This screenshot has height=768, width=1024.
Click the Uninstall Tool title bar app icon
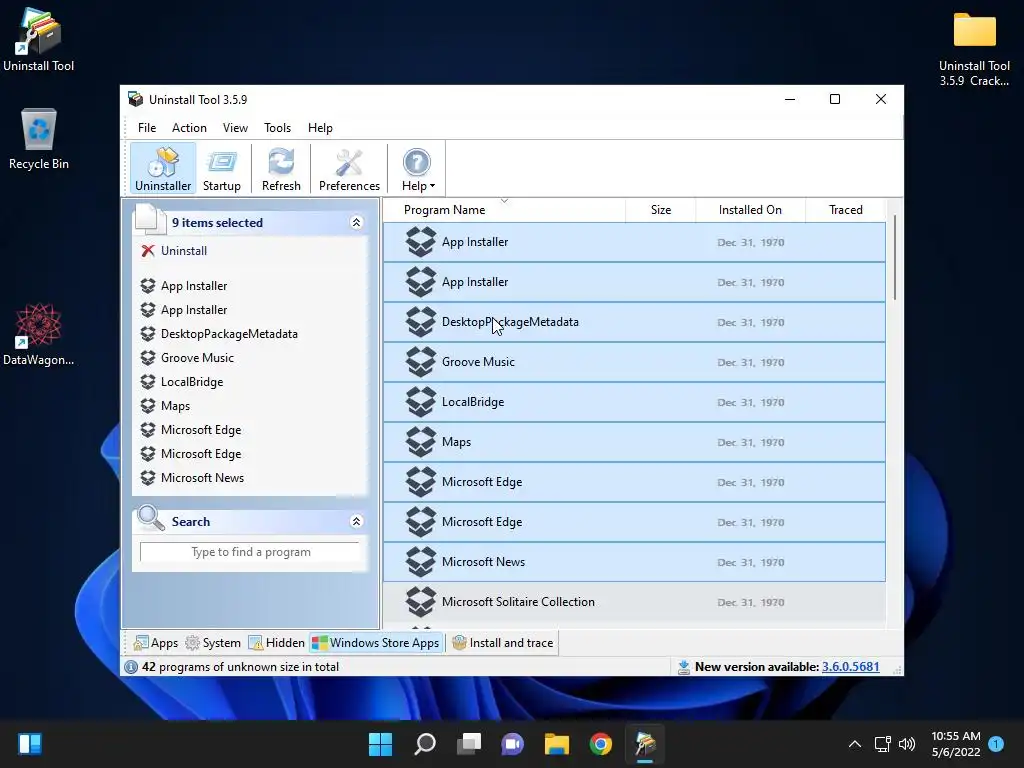tap(135, 99)
